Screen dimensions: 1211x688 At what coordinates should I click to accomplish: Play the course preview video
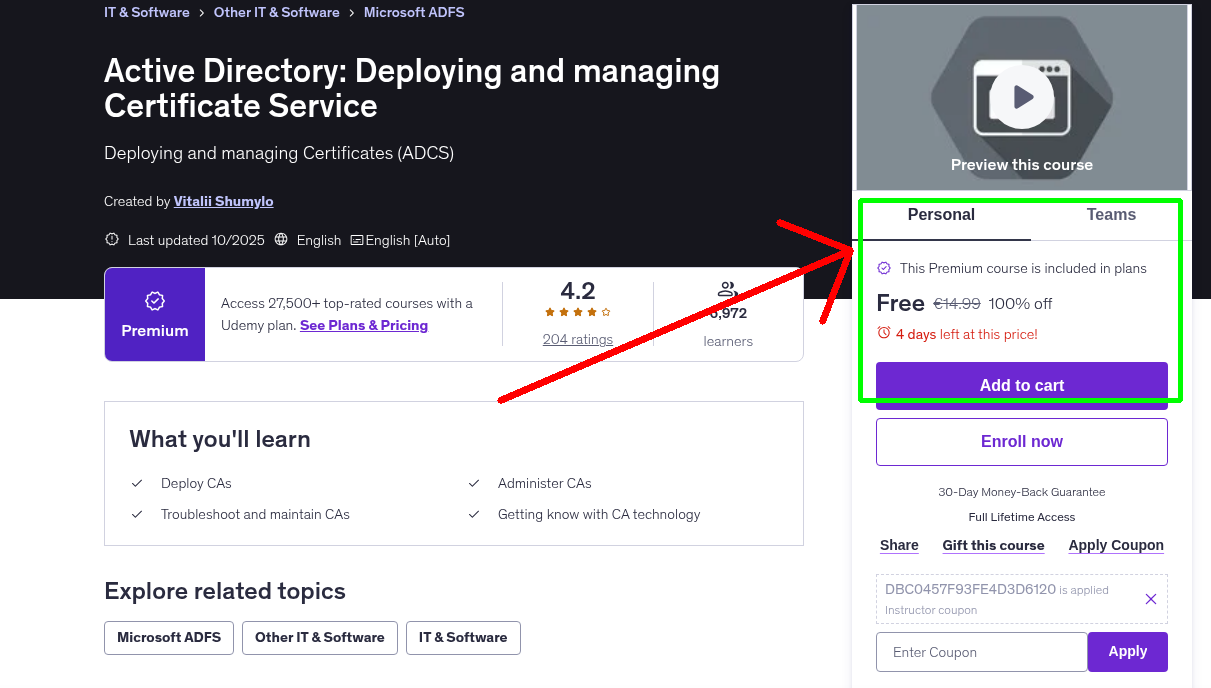[x=1021, y=96]
